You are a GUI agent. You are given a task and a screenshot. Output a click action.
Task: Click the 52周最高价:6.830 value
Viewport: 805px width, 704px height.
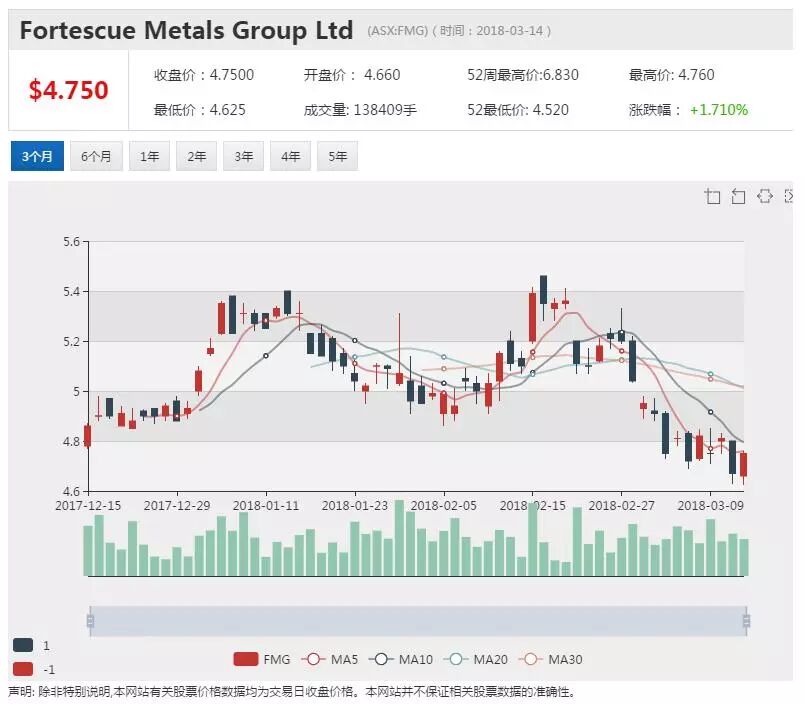[x=523, y=75]
